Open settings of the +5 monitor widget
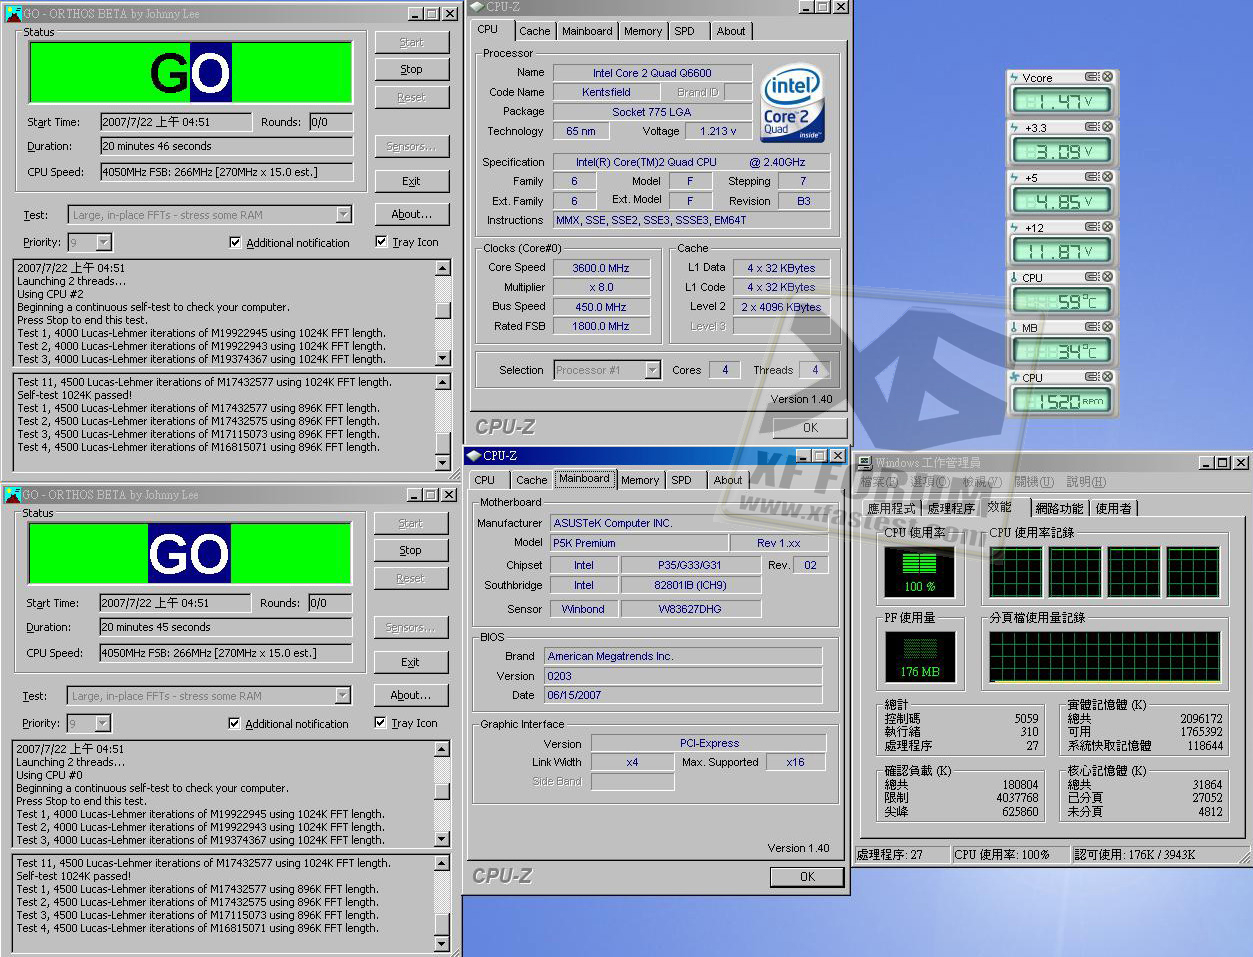The height and width of the screenshot is (957, 1253). tap(1092, 177)
